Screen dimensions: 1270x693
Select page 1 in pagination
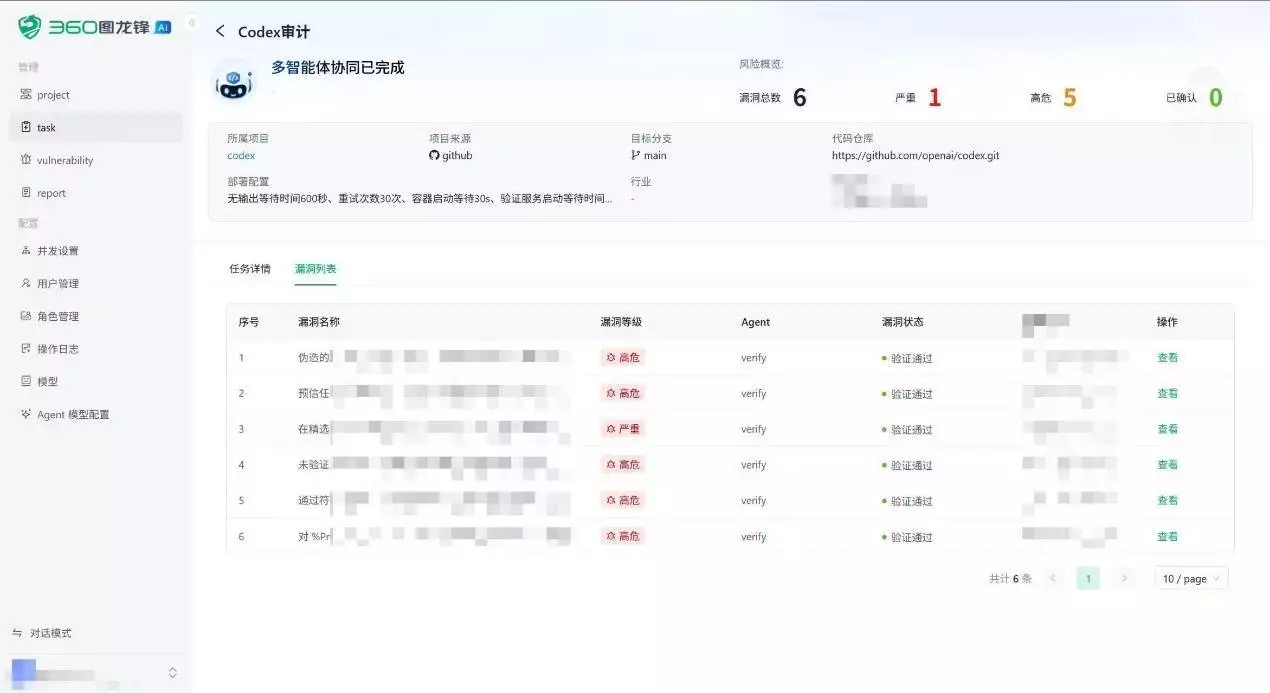pyautogui.click(x=1088, y=578)
